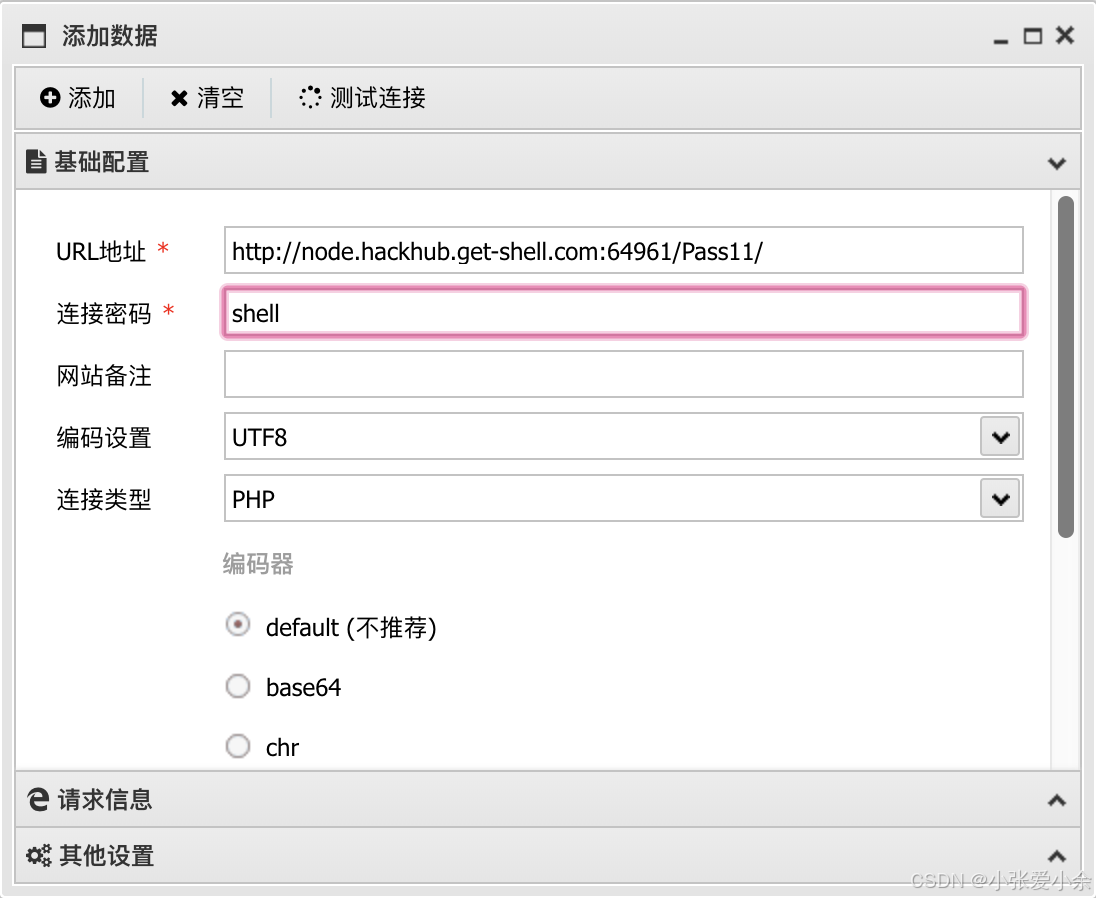1096x898 pixels.
Task: Maximize the 添加数据 window
Action: click(x=1032, y=36)
